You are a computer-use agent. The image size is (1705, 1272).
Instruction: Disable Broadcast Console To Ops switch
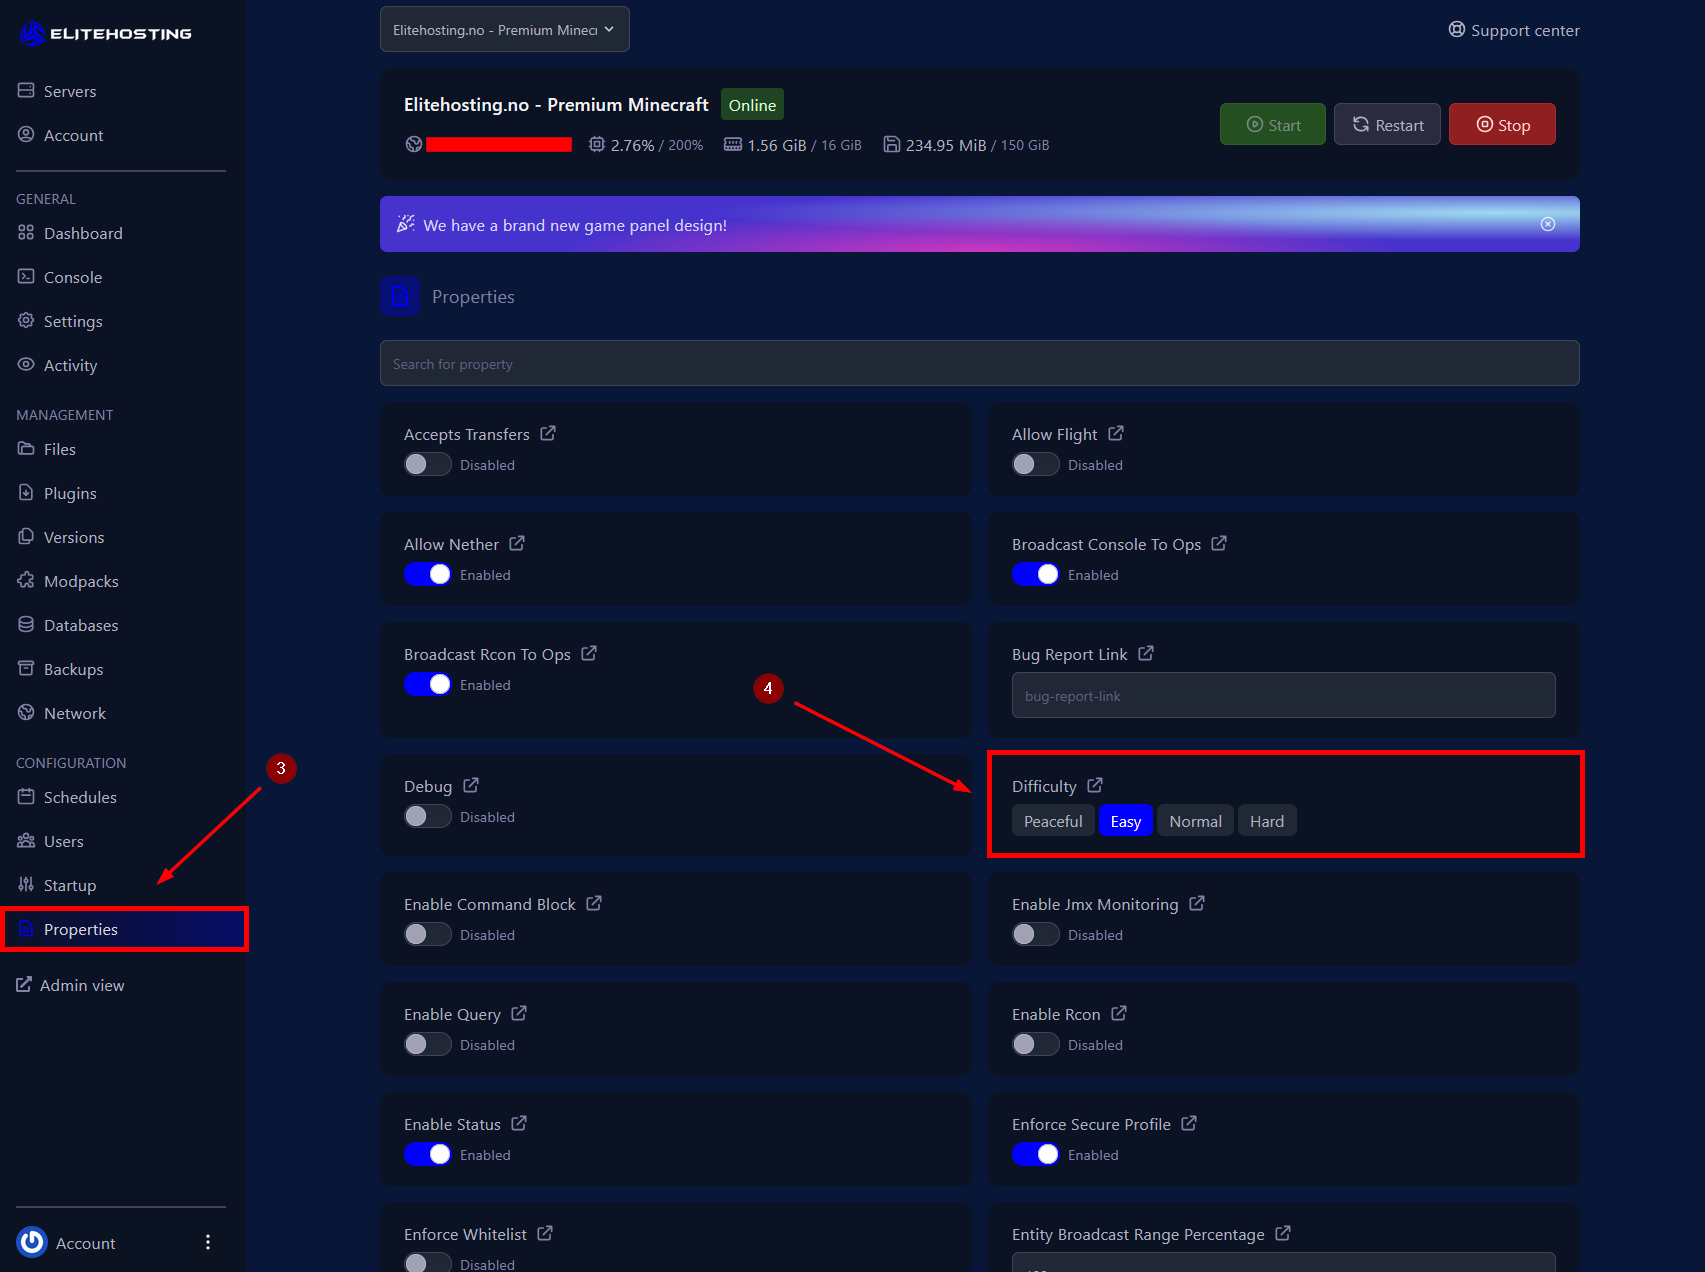1036,574
